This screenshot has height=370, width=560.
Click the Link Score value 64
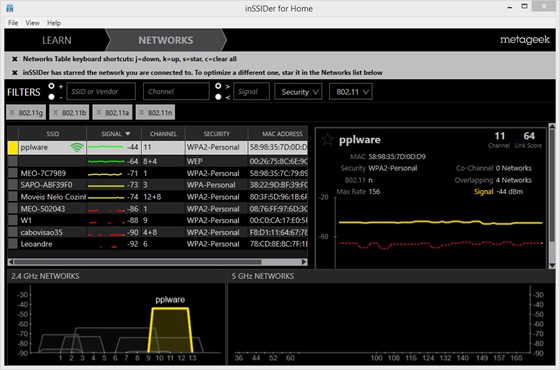[x=529, y=136]
